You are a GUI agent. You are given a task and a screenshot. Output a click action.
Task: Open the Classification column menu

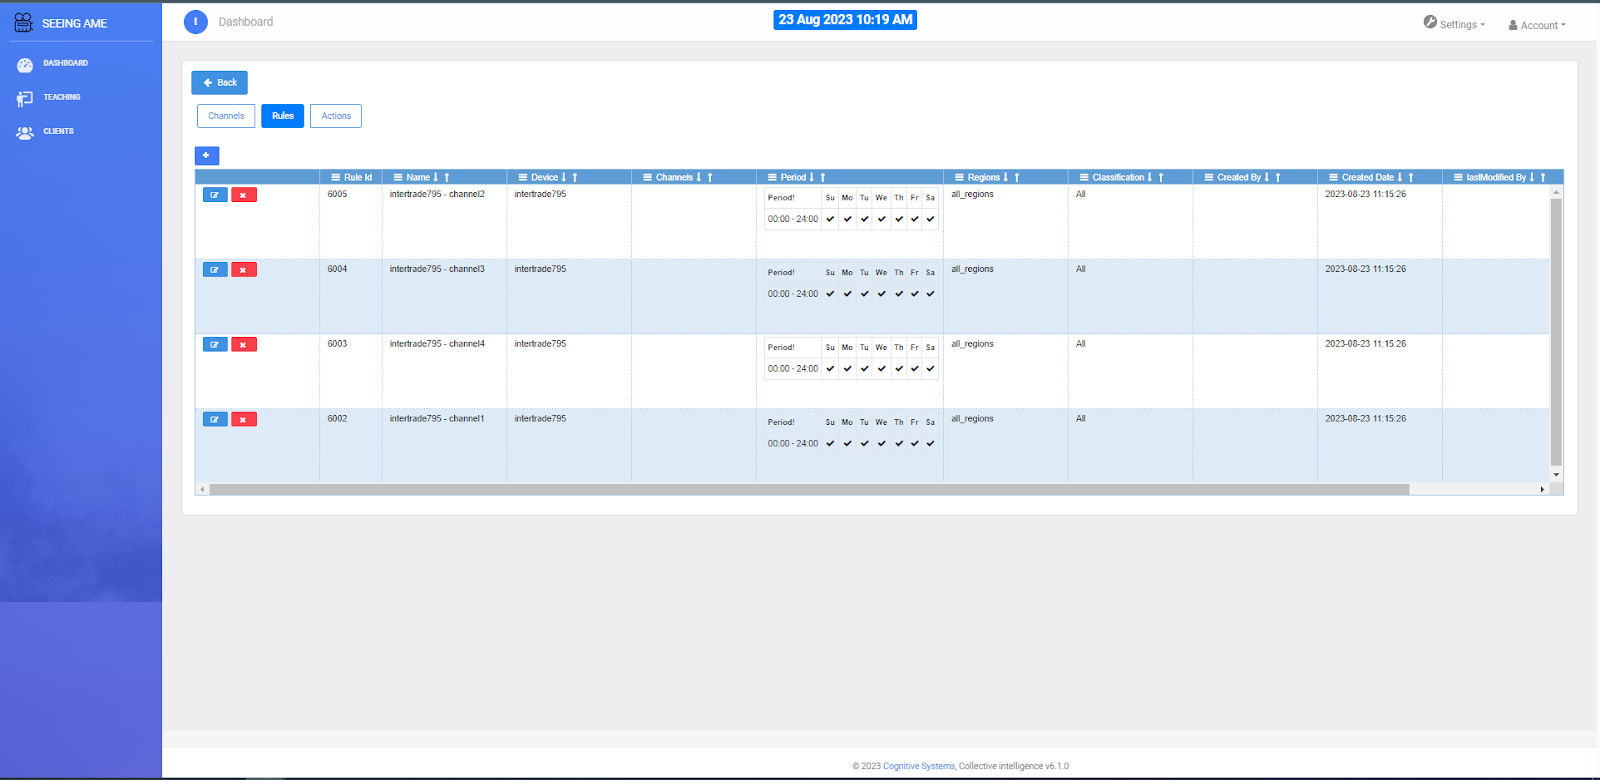(1084, 177)
